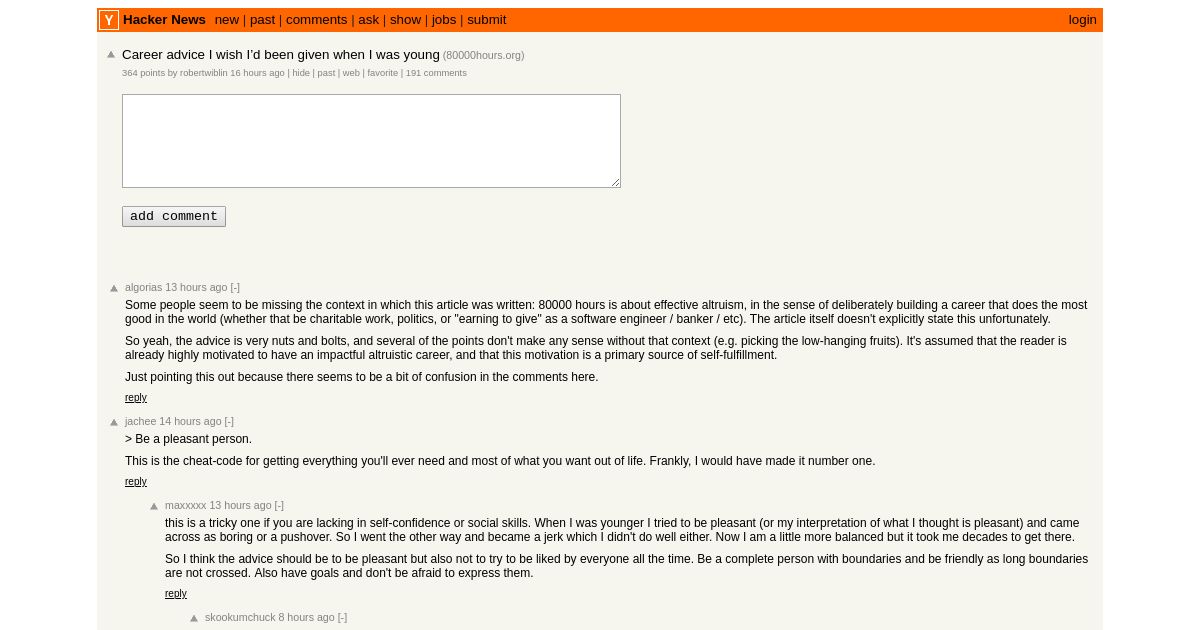Collapse skookumchuck's comment thread
The width and height of the screenshot is (1200, 630).
click(342, 617)
